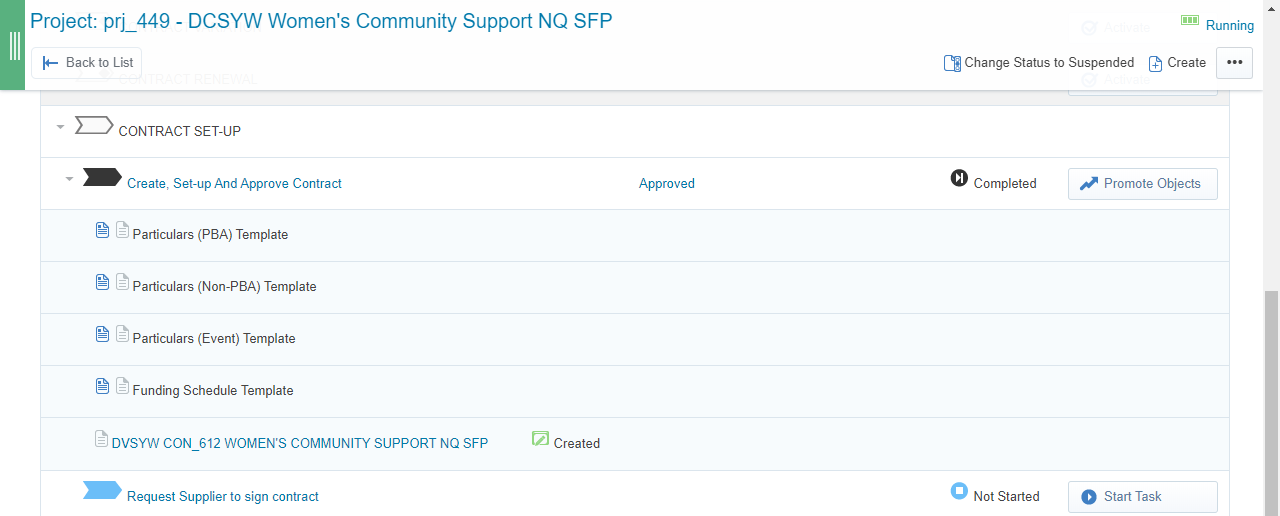Open Create, Set-up And Approve Contract link
The width and height of the screenshot is (1280, 516).
234,184
